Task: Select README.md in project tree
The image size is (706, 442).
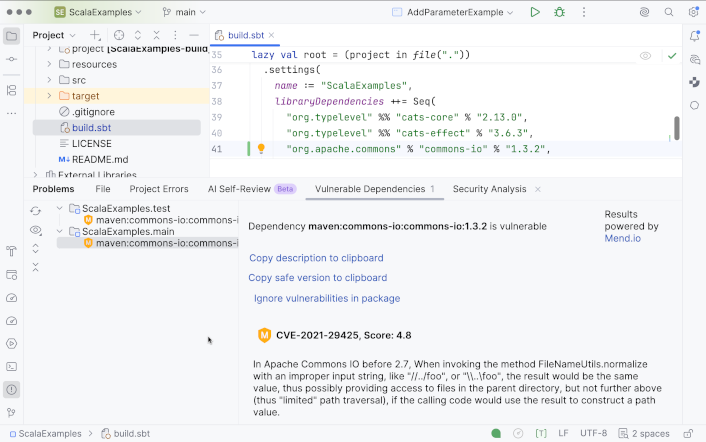Action: 94,159
